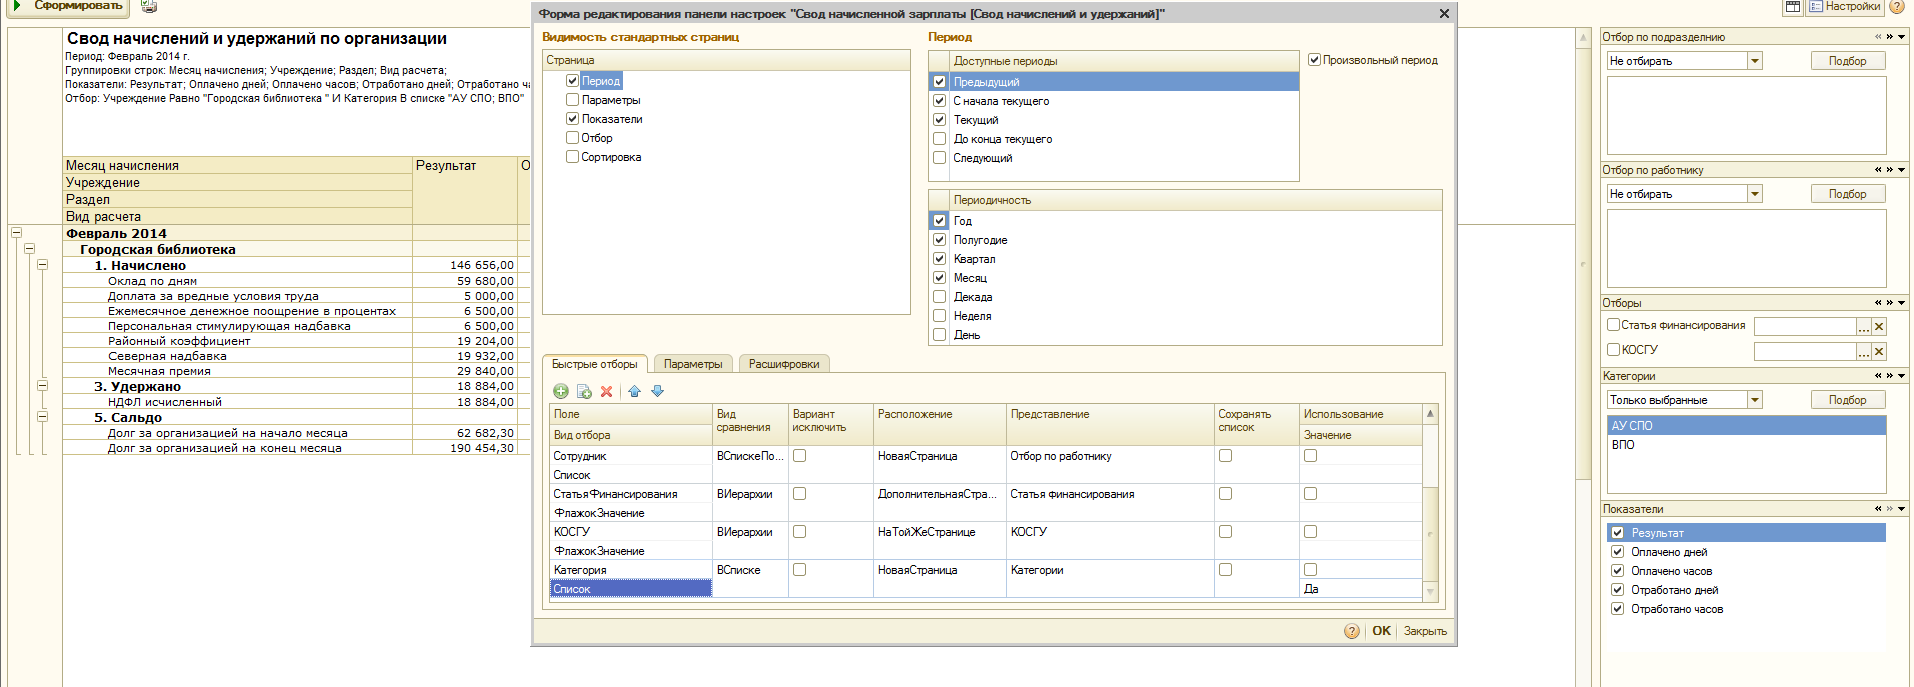Delete selected filter with red X icon
Screen dimensions: 1914x687
coord(606,392)
